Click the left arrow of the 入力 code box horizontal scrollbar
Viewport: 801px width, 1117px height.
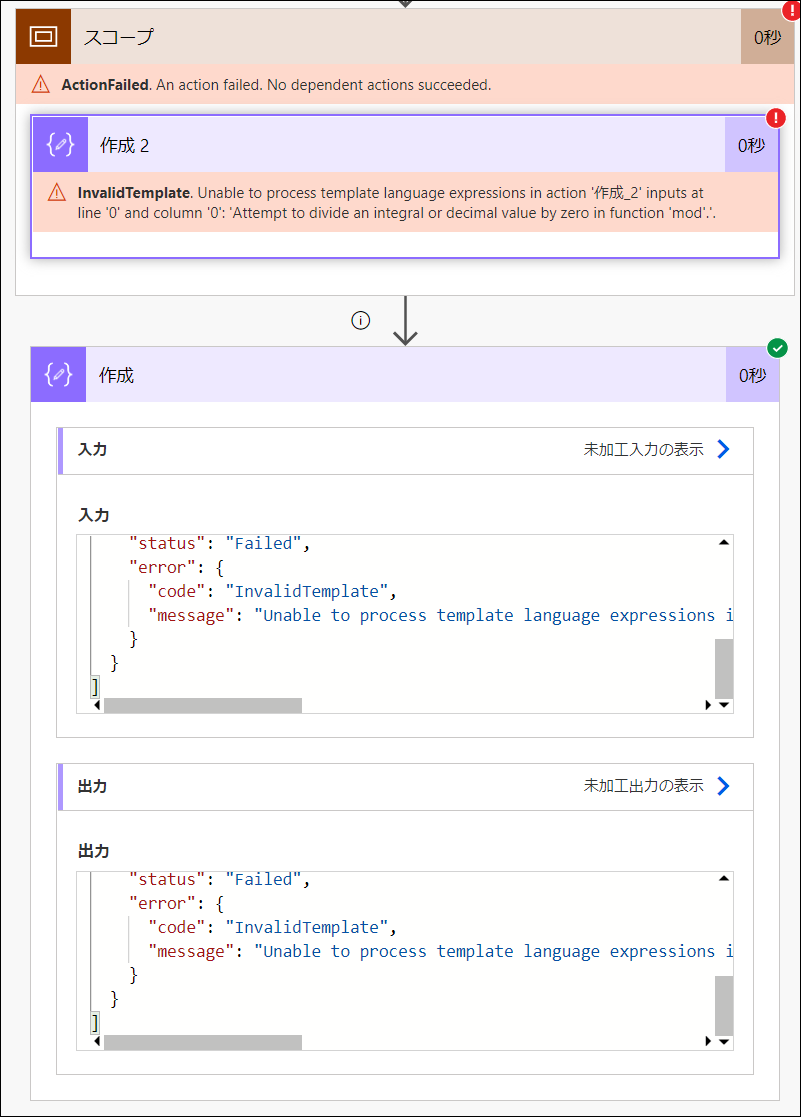tap(97, 705)
